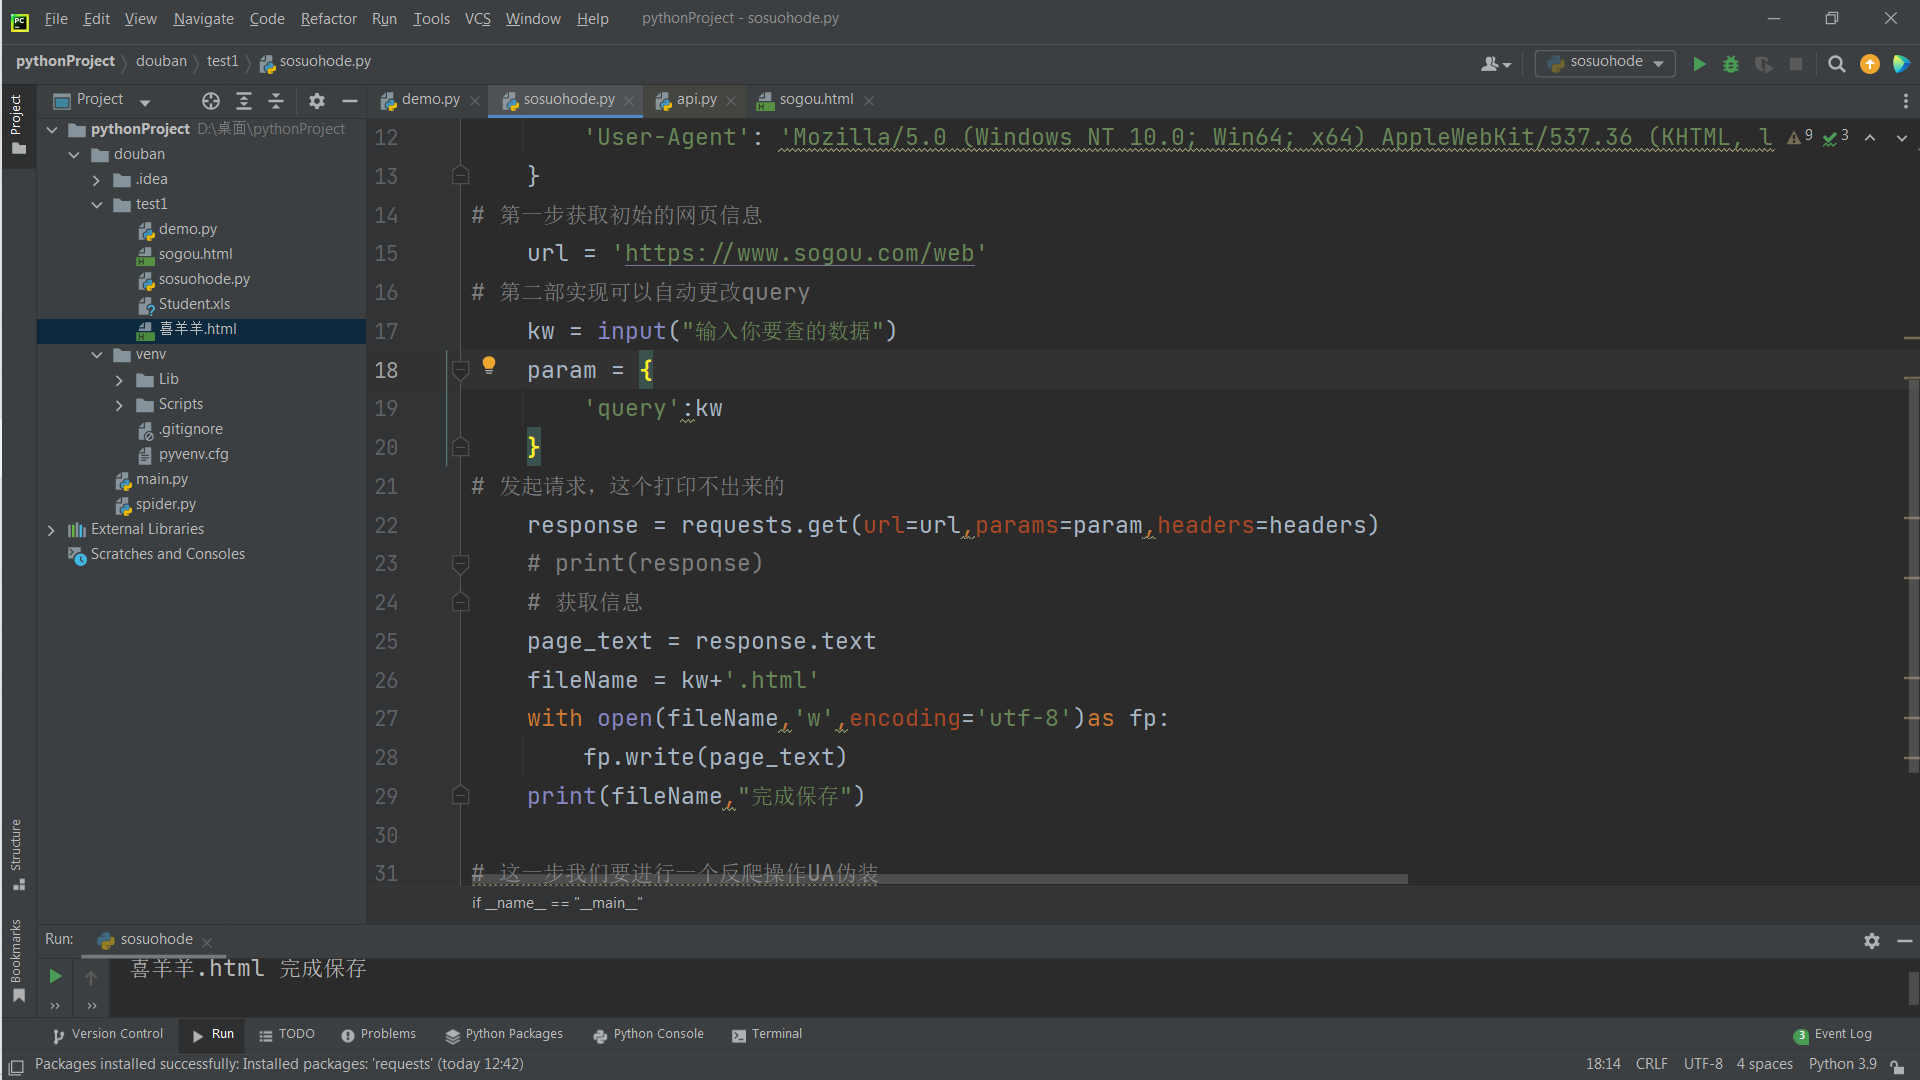Open Search Everywhere magnifier icon
This screenshot has width=1920, height=1080.
pyautogui.click(x=1836, y=64)
